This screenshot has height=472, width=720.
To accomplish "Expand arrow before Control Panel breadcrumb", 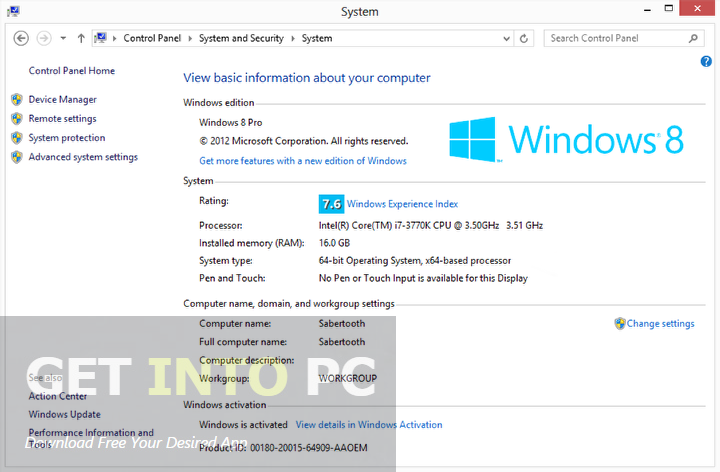I will pos(114,39).
